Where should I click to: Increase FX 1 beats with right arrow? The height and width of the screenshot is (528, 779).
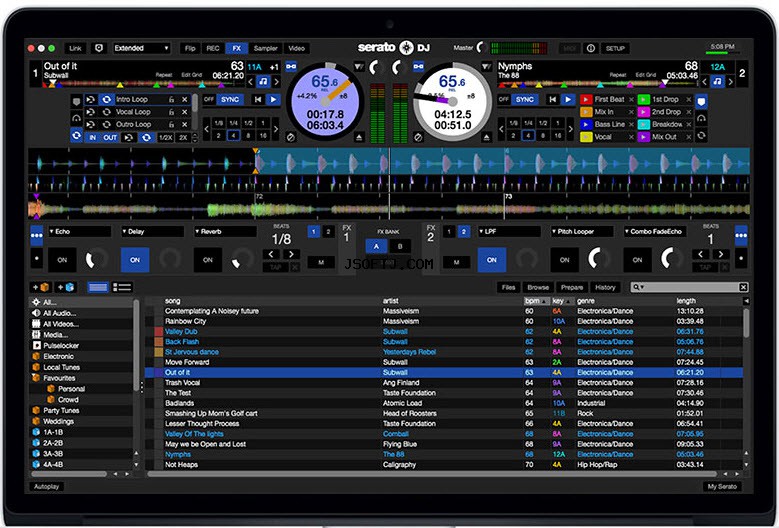[x=291, y=254]
